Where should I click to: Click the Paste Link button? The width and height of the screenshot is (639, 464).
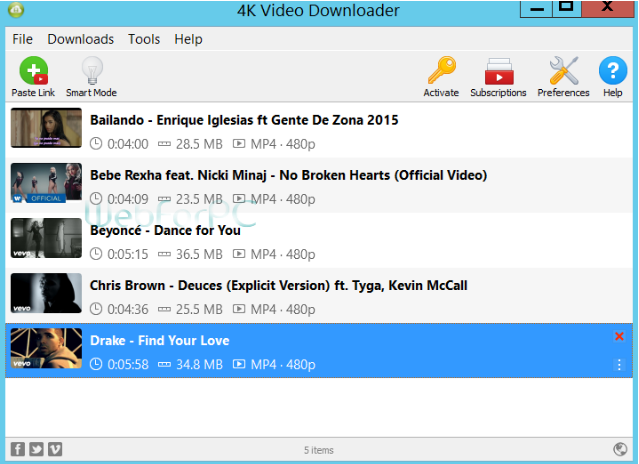pos(33,77)
